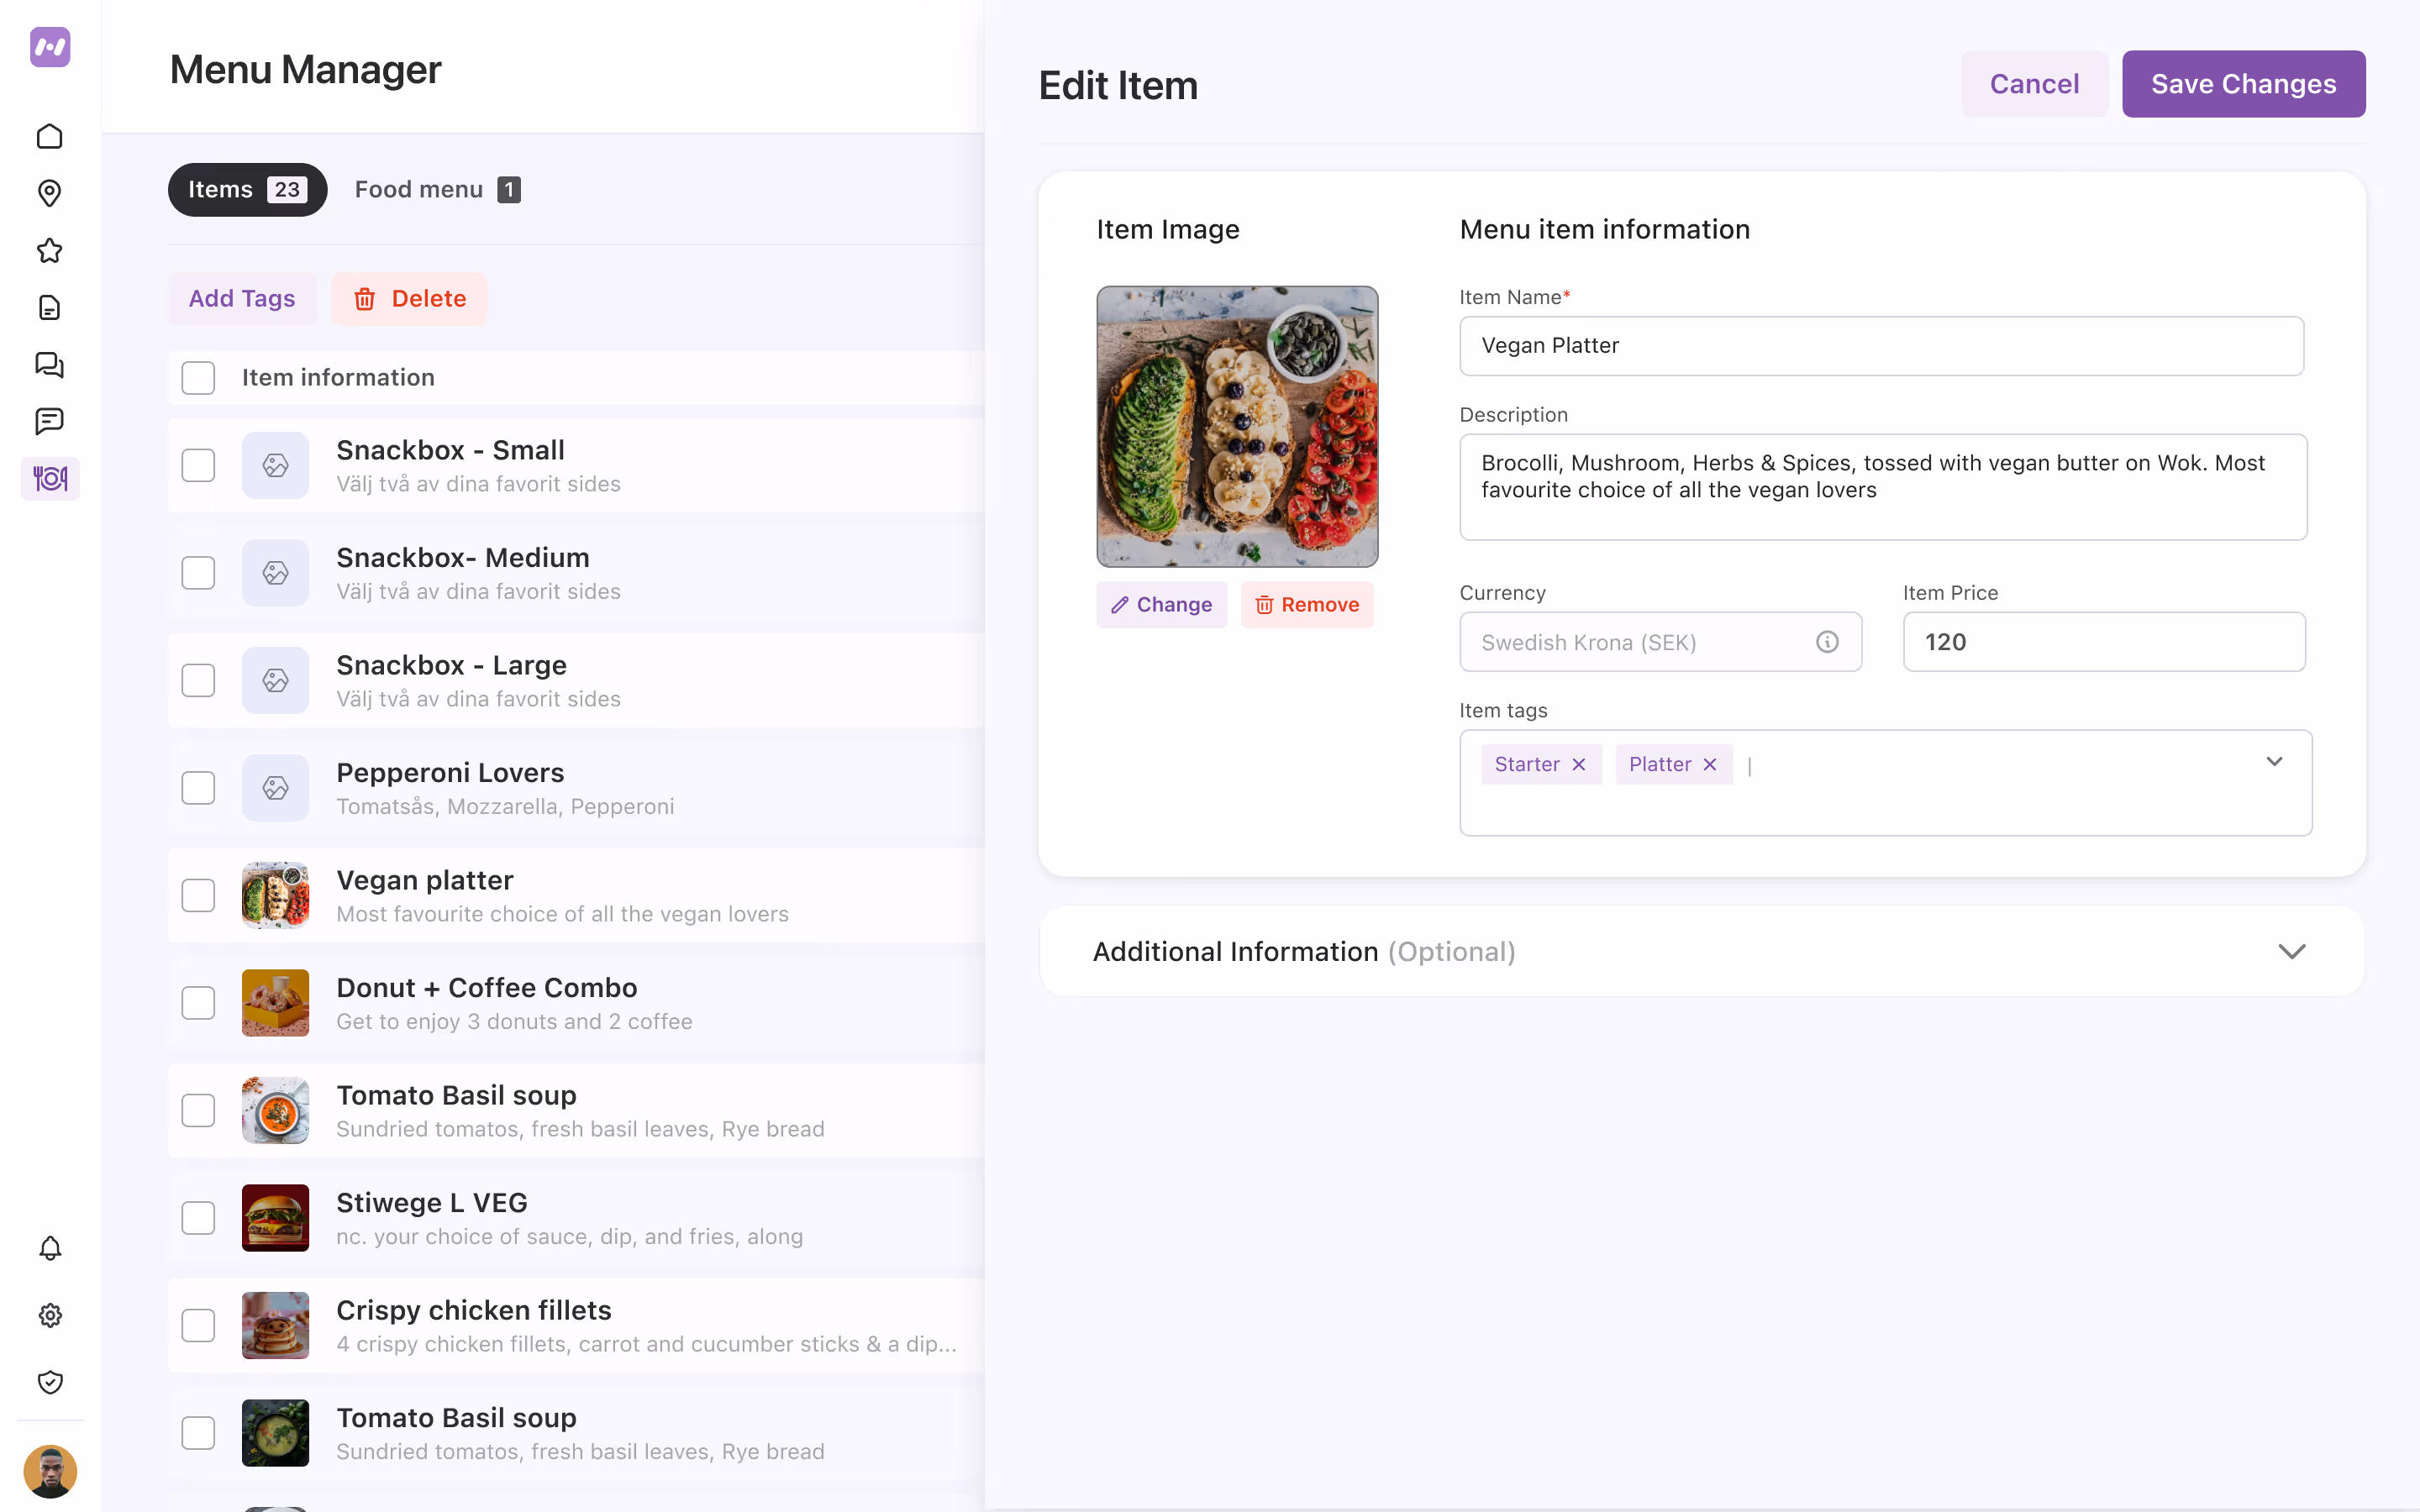This screenshot has width=2420, height=1512.
Task: Click the Description text area
Action: tap(1883, 487)
